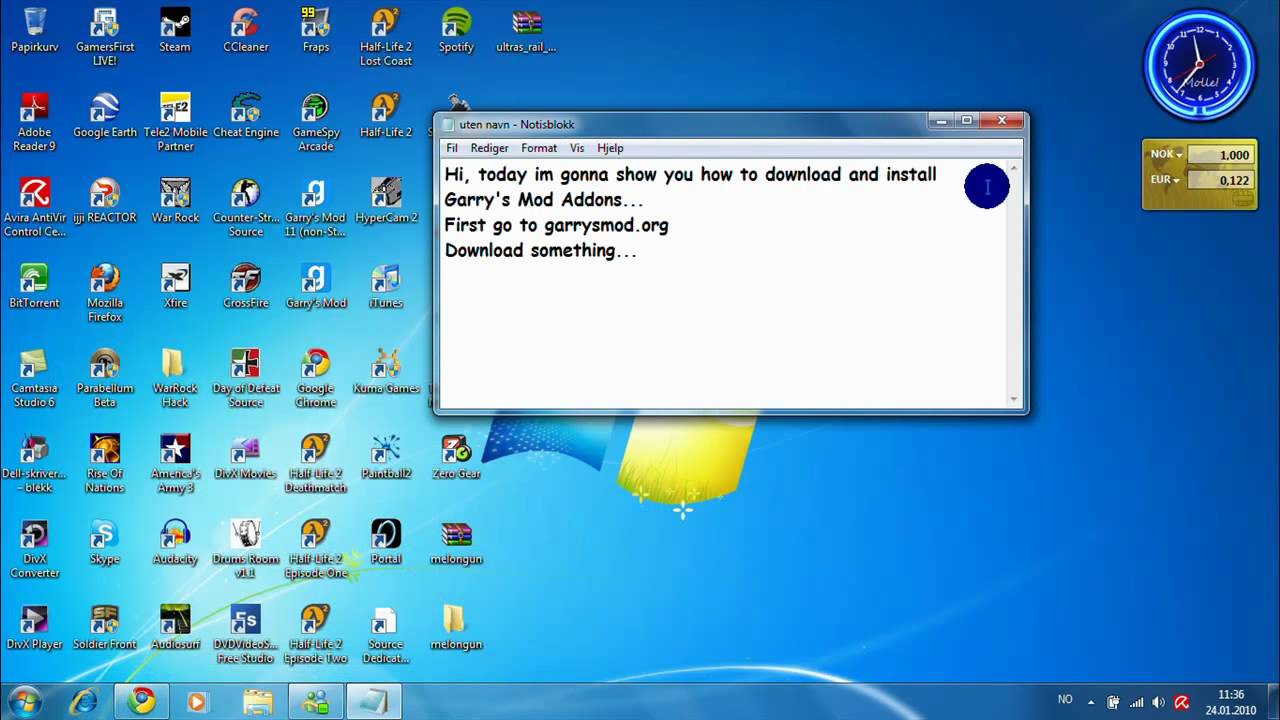Select the Portal game icon
This screenshot has width=1280, height=720.
(x=386, y=542)
